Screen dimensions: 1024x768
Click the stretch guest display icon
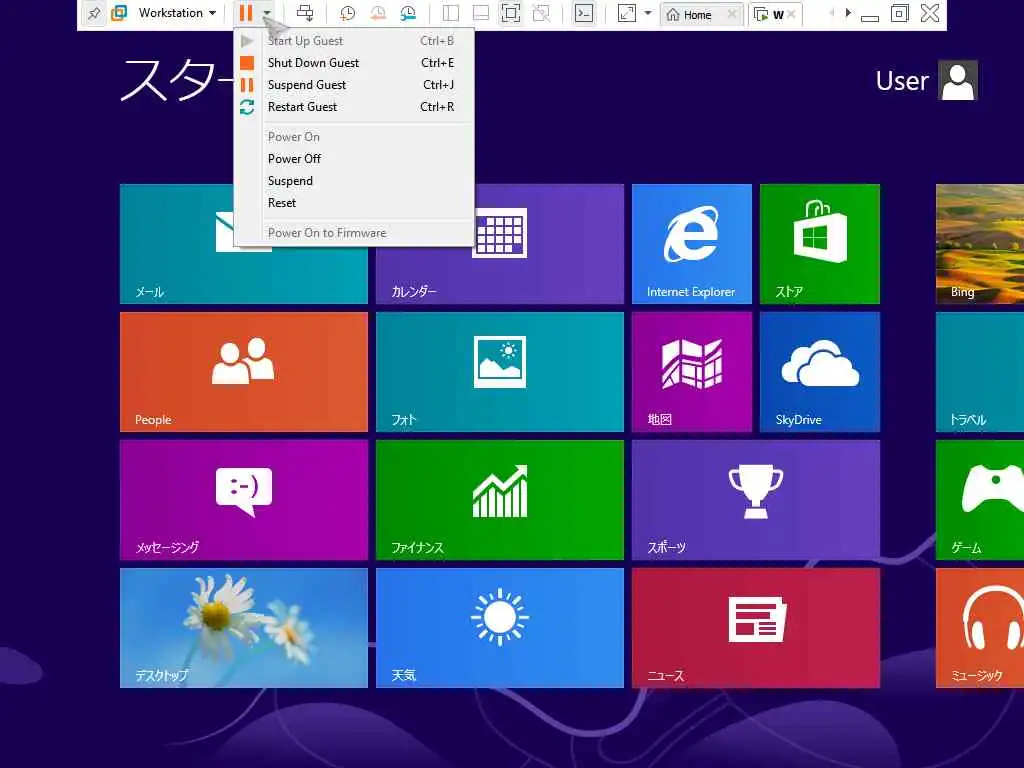[626, 13]
